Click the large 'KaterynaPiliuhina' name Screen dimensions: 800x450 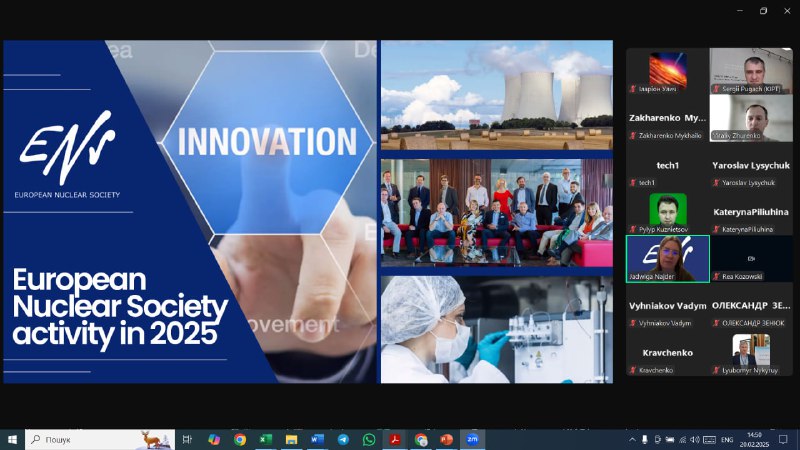(751, 212)
